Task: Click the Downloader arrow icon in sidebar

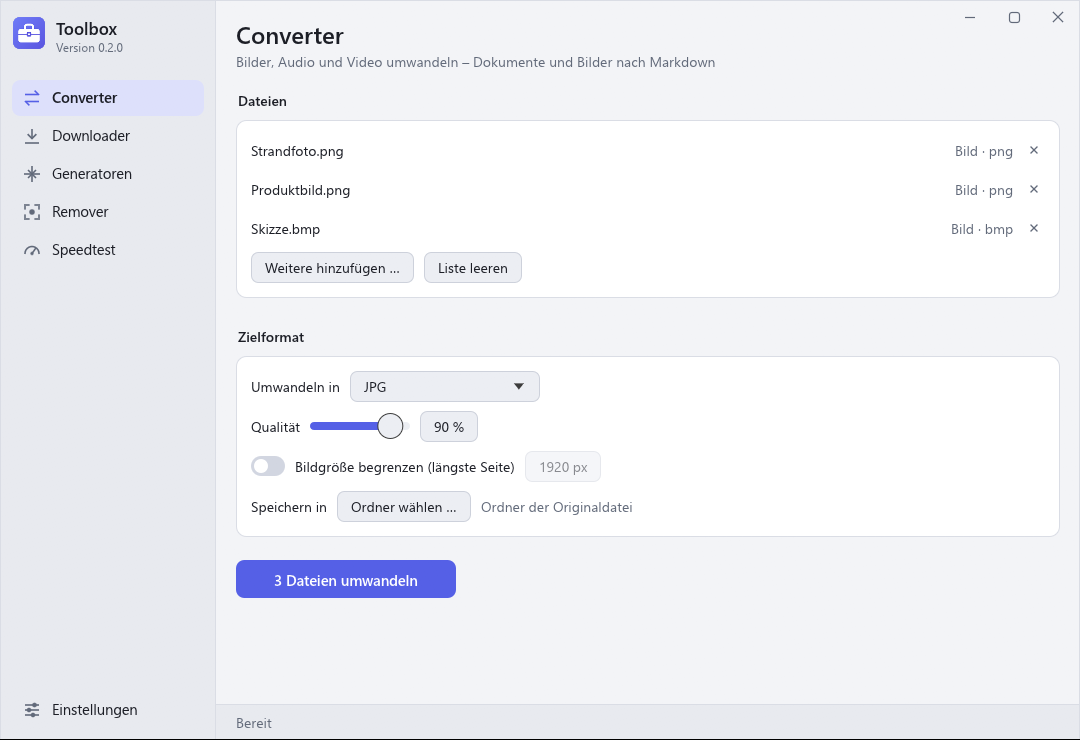Action: click(32, 136)
